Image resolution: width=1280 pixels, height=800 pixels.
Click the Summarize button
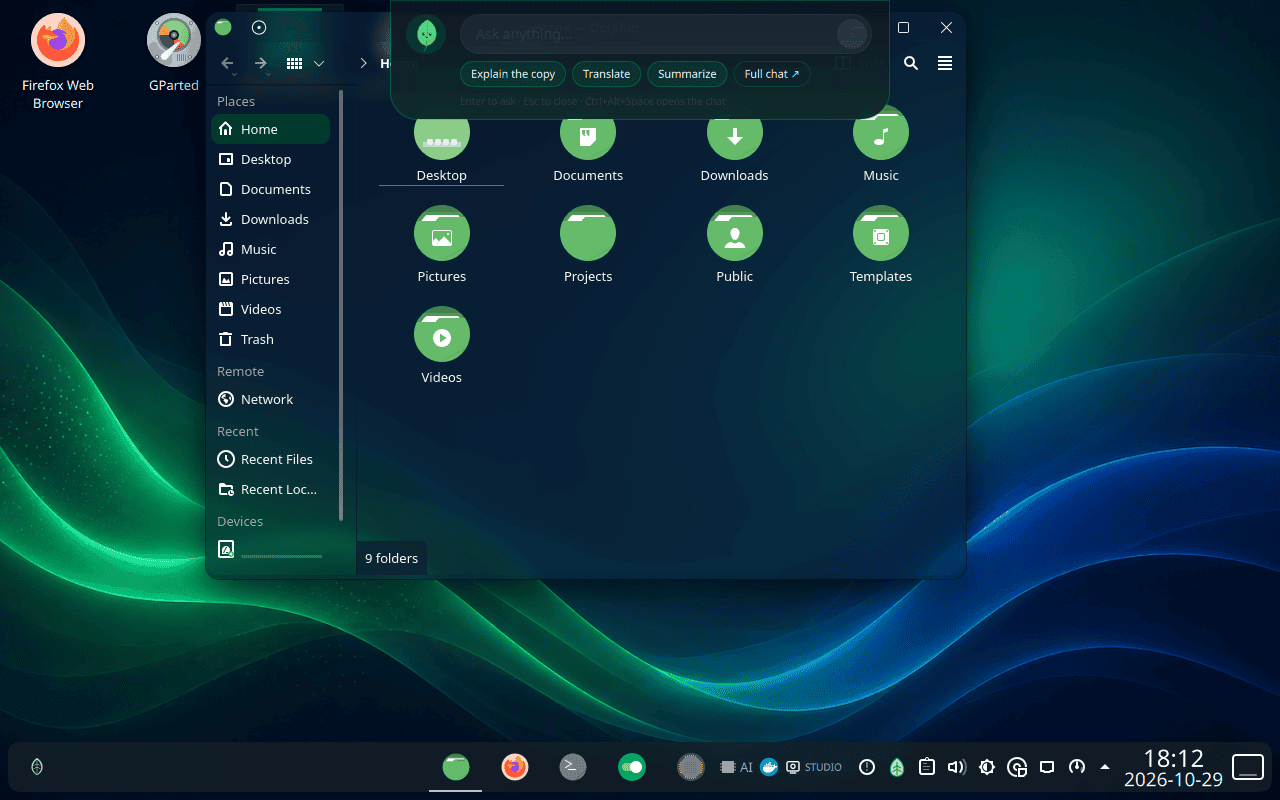coord(687,74)
